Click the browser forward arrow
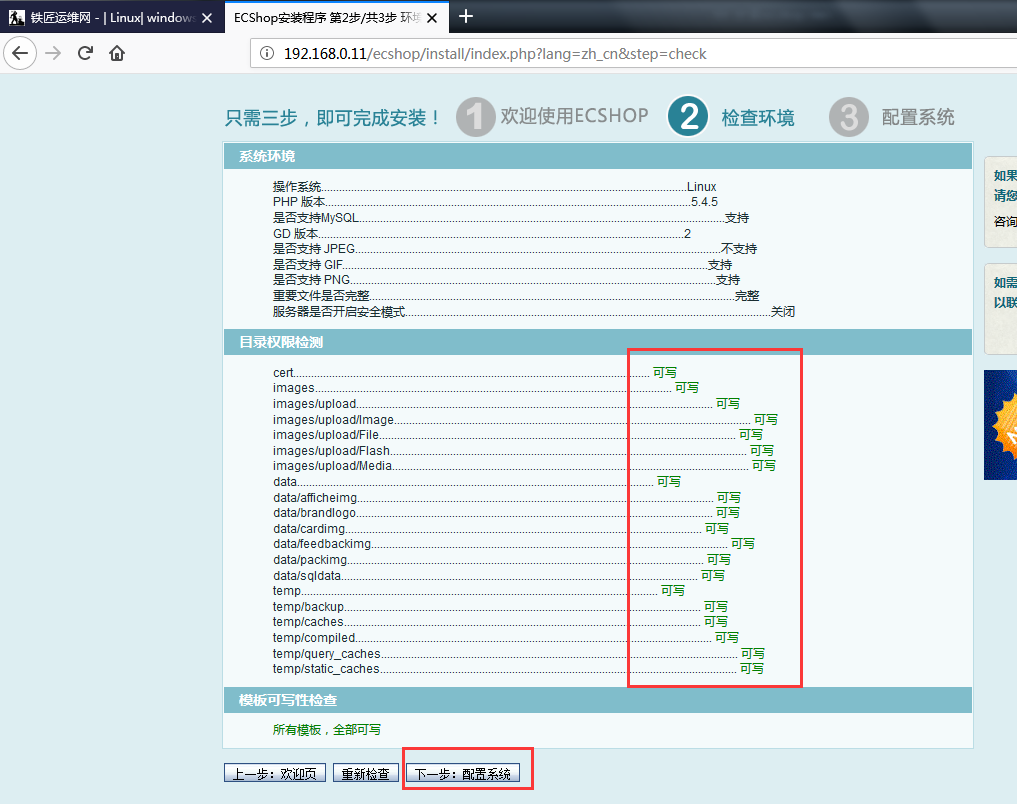This screenshot has width=1017, height=804. click(53, 53)
